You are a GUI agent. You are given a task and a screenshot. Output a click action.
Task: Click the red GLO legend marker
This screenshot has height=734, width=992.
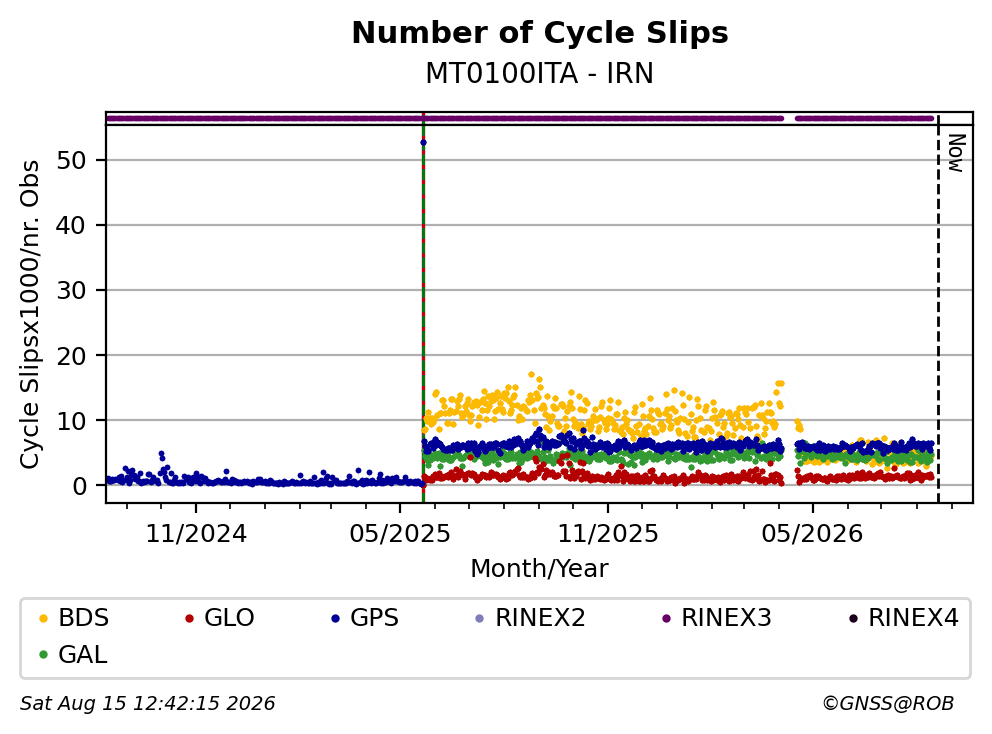pyautogui.click(x=189, y=618)
